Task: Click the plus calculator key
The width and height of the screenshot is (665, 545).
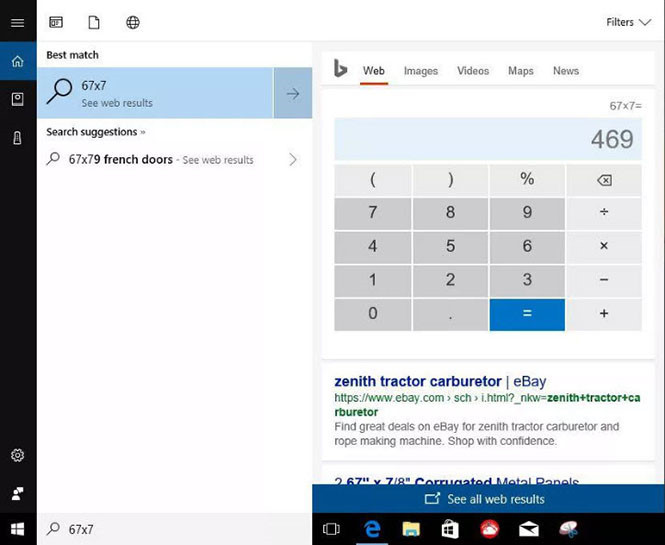Action: click(x=604, y=314)
